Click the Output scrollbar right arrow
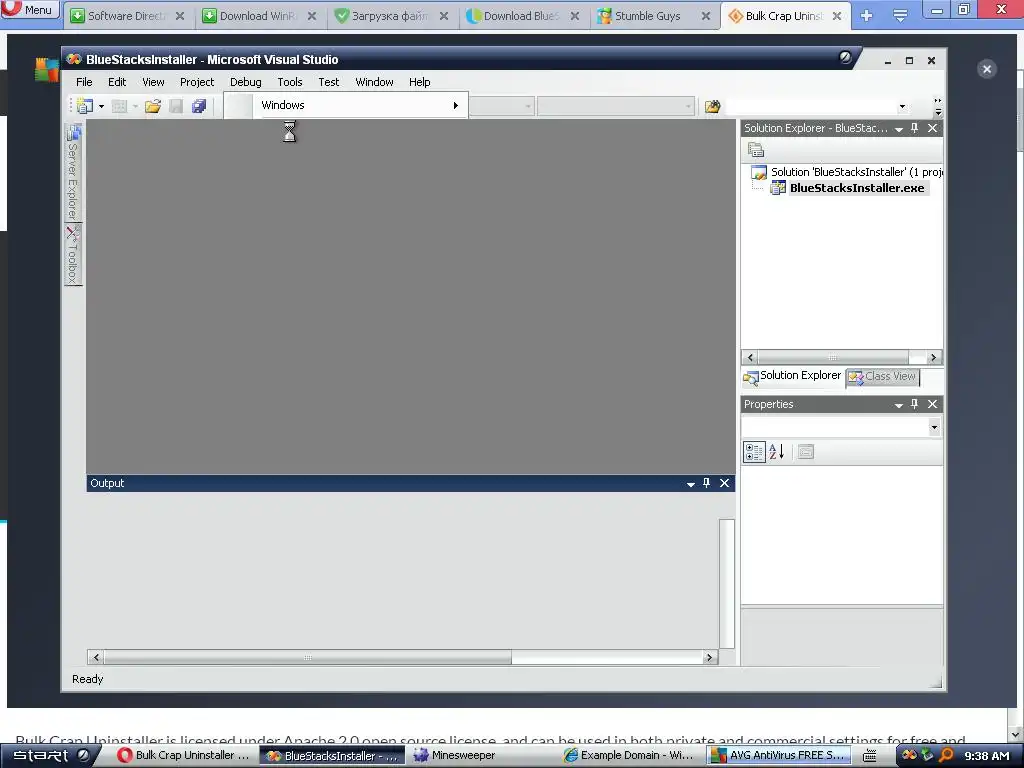Image resolution: width=1024 pixels, height=768 pixels. pyautogui.click(x=709, y=657)
